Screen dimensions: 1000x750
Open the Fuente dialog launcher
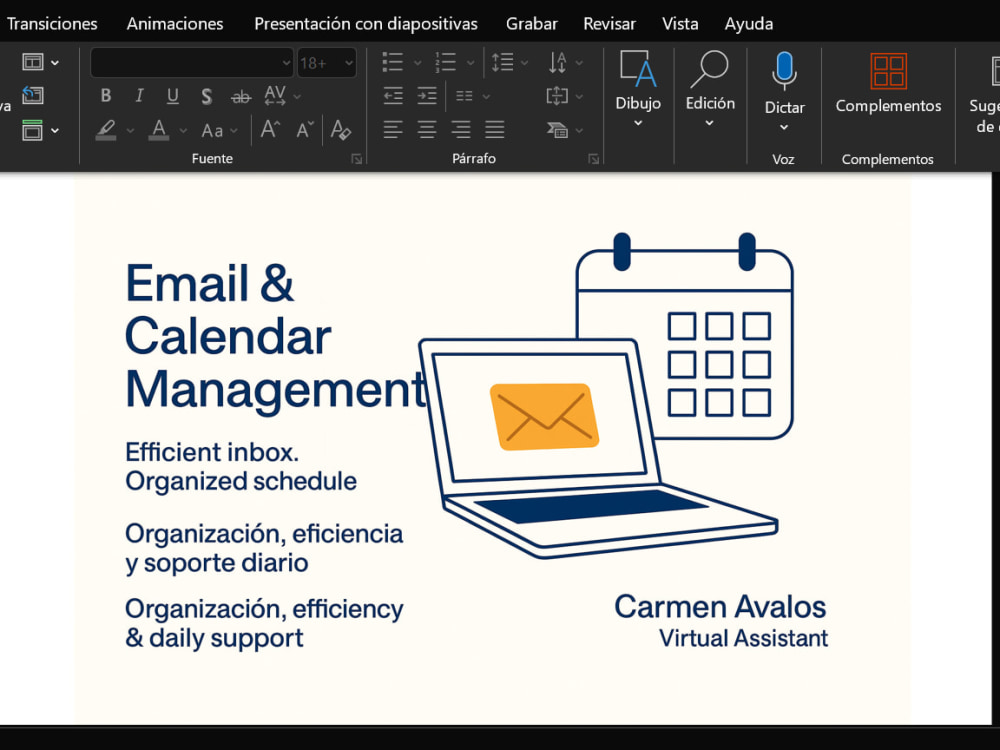pyautogui.click(x=357, y=159)
